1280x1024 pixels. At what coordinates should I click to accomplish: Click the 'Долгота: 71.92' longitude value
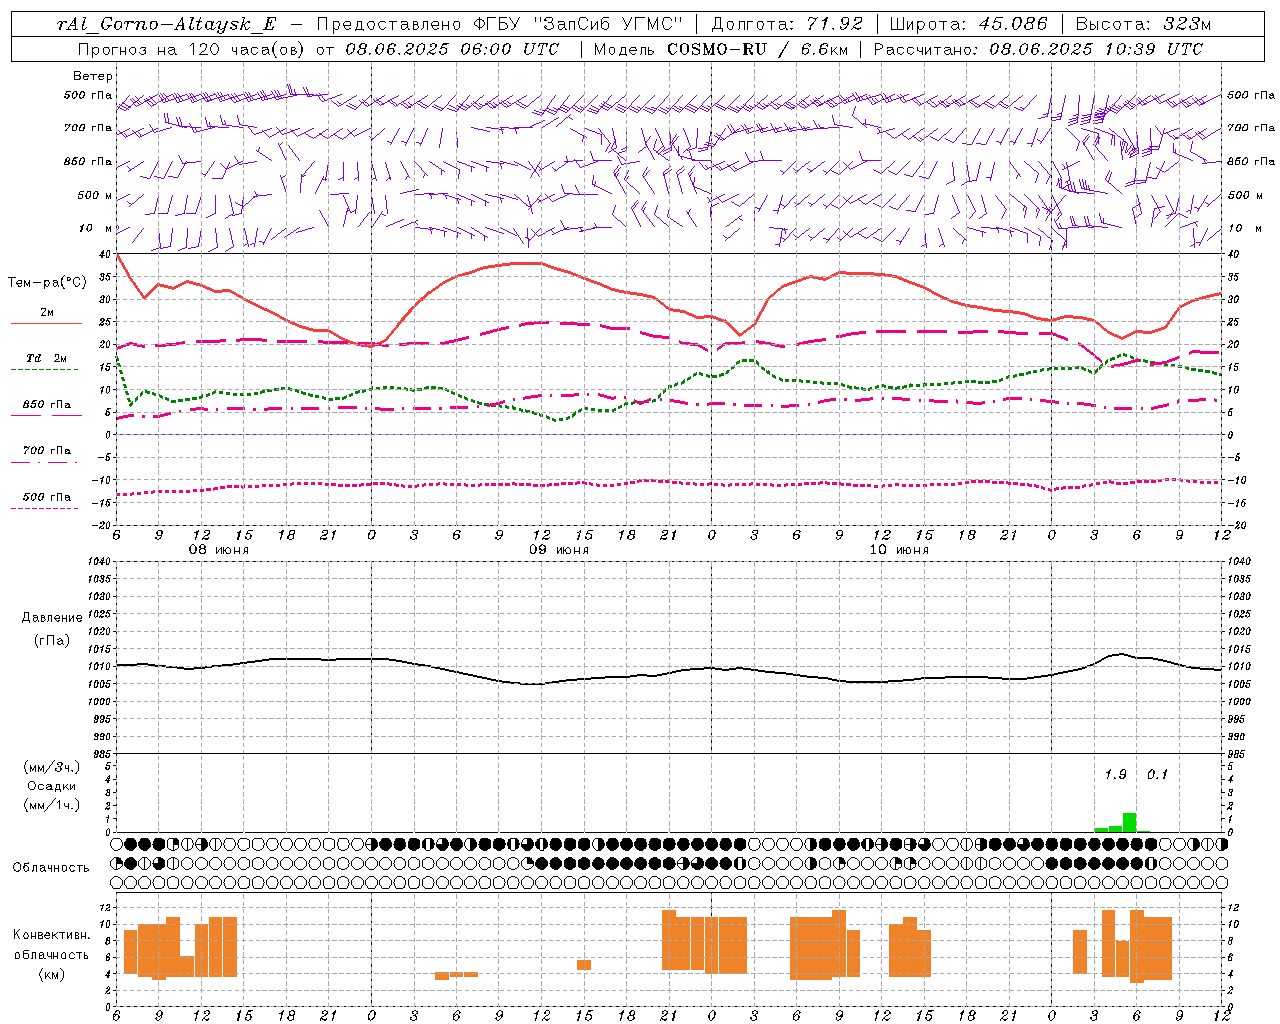click(x=787, y=24)
